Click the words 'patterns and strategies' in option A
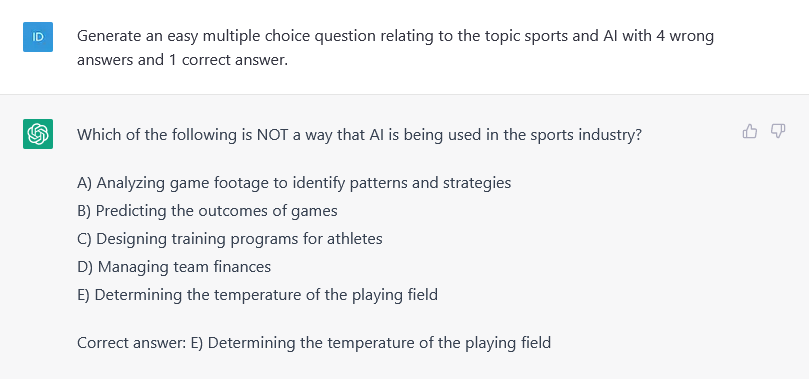The height and width of the screenshot is (379, 809). (430, 183)
